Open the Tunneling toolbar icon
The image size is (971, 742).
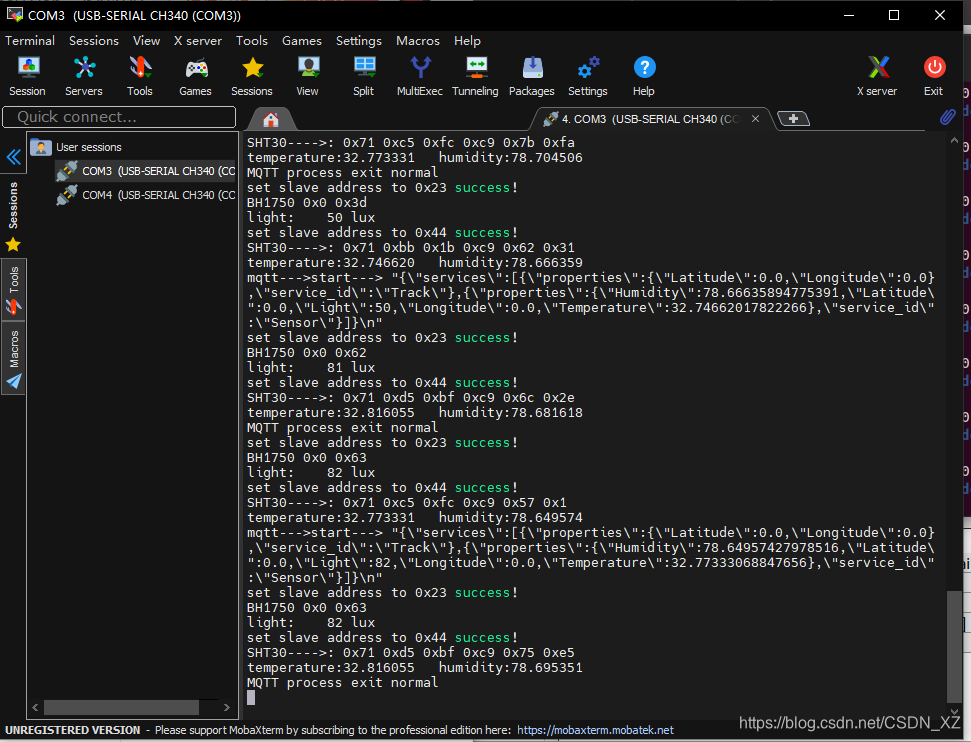point(476,76)
